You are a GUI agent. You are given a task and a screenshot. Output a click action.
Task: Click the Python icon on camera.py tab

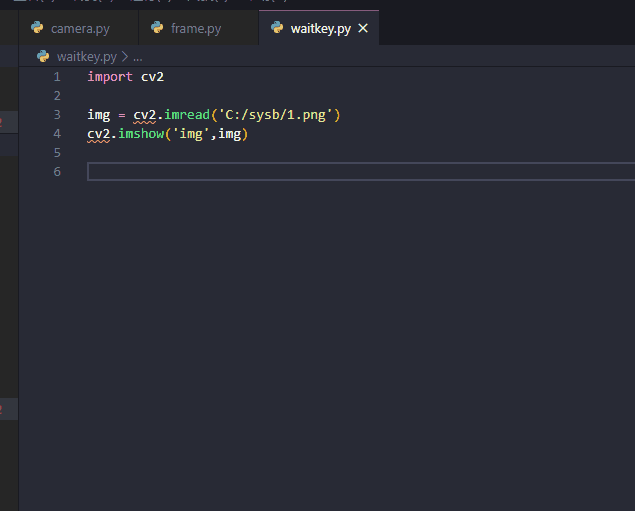point(37,28)
